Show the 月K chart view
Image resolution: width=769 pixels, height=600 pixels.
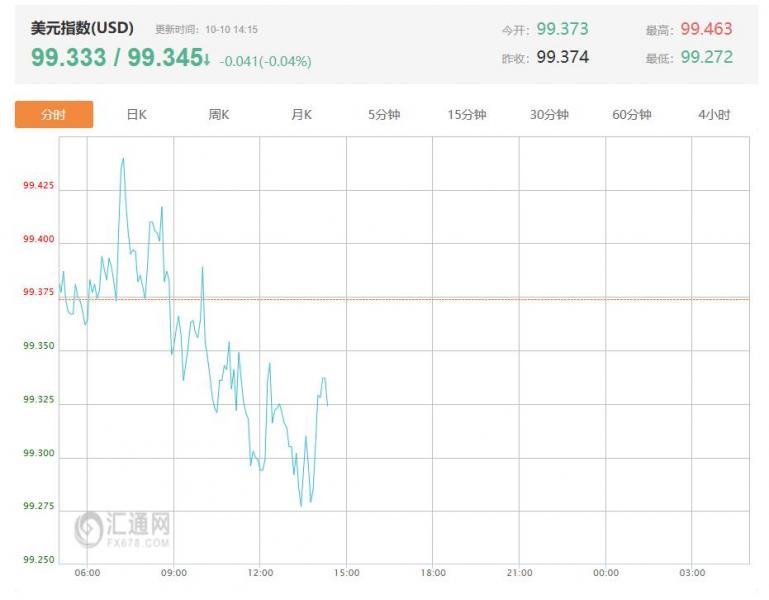click(301, 115)
